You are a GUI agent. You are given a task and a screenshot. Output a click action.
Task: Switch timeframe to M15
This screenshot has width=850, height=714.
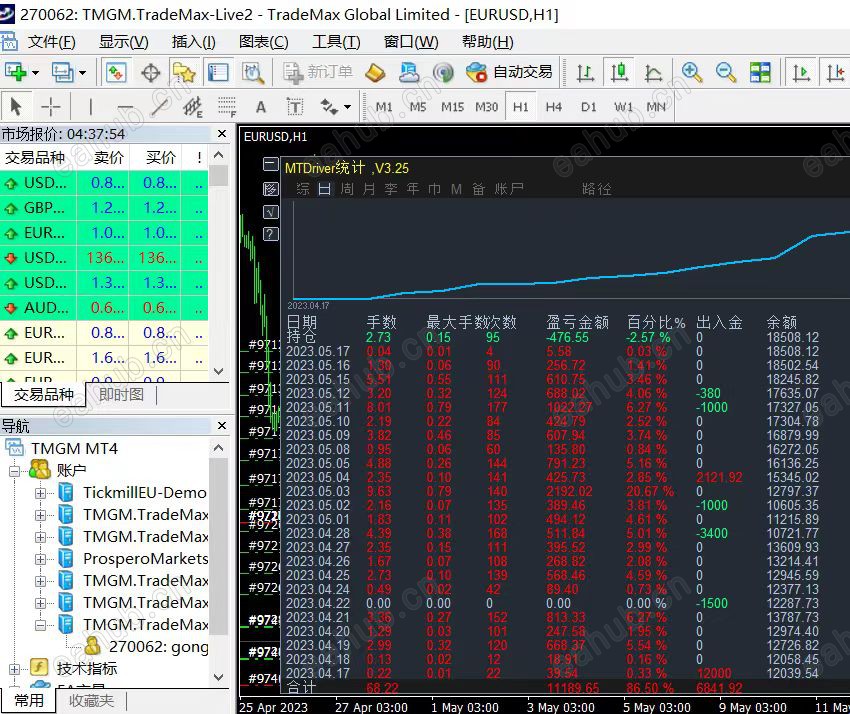pyautogui.click(x=452, y=107)
